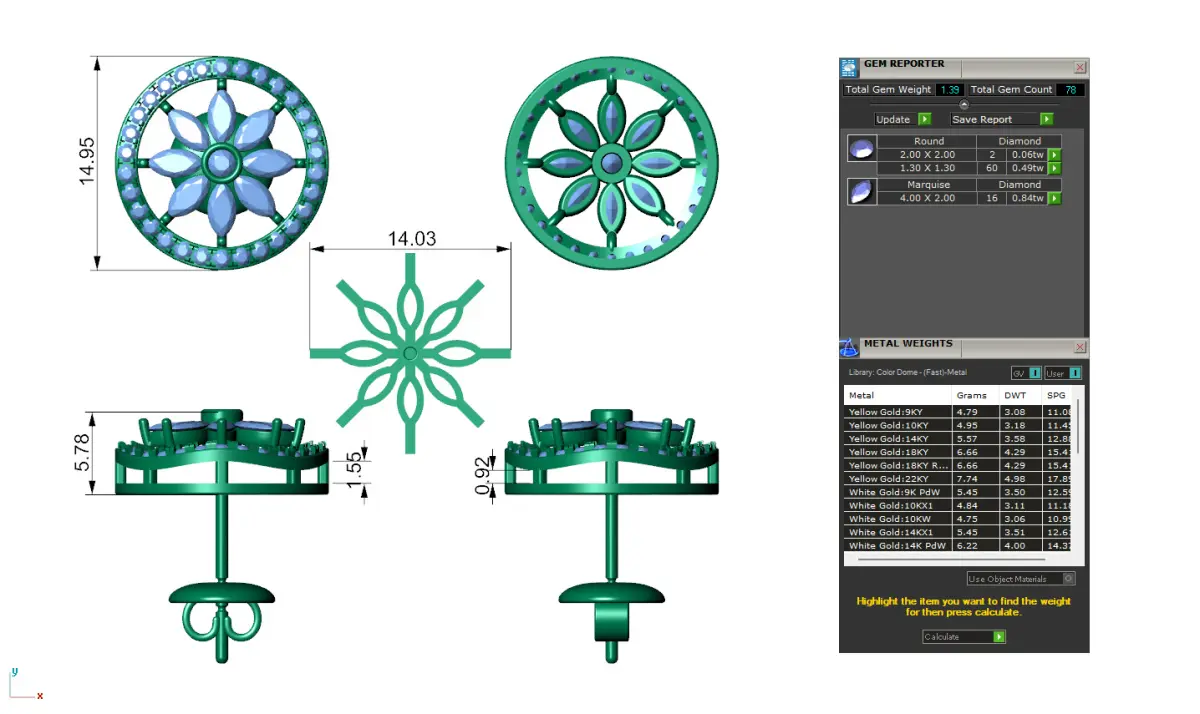This screenshot has height=714, width=1200.
Task: Select the White Gold:14KX1 row
Action: 958,532
